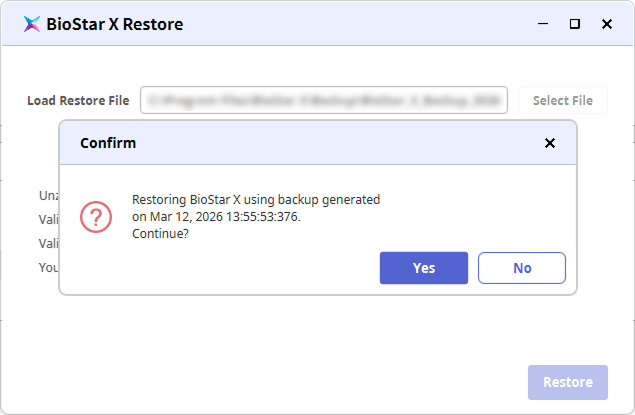Click the partially hidden 'Unz' status line
This screenshot has height=415, width=635.
[48, 196]
